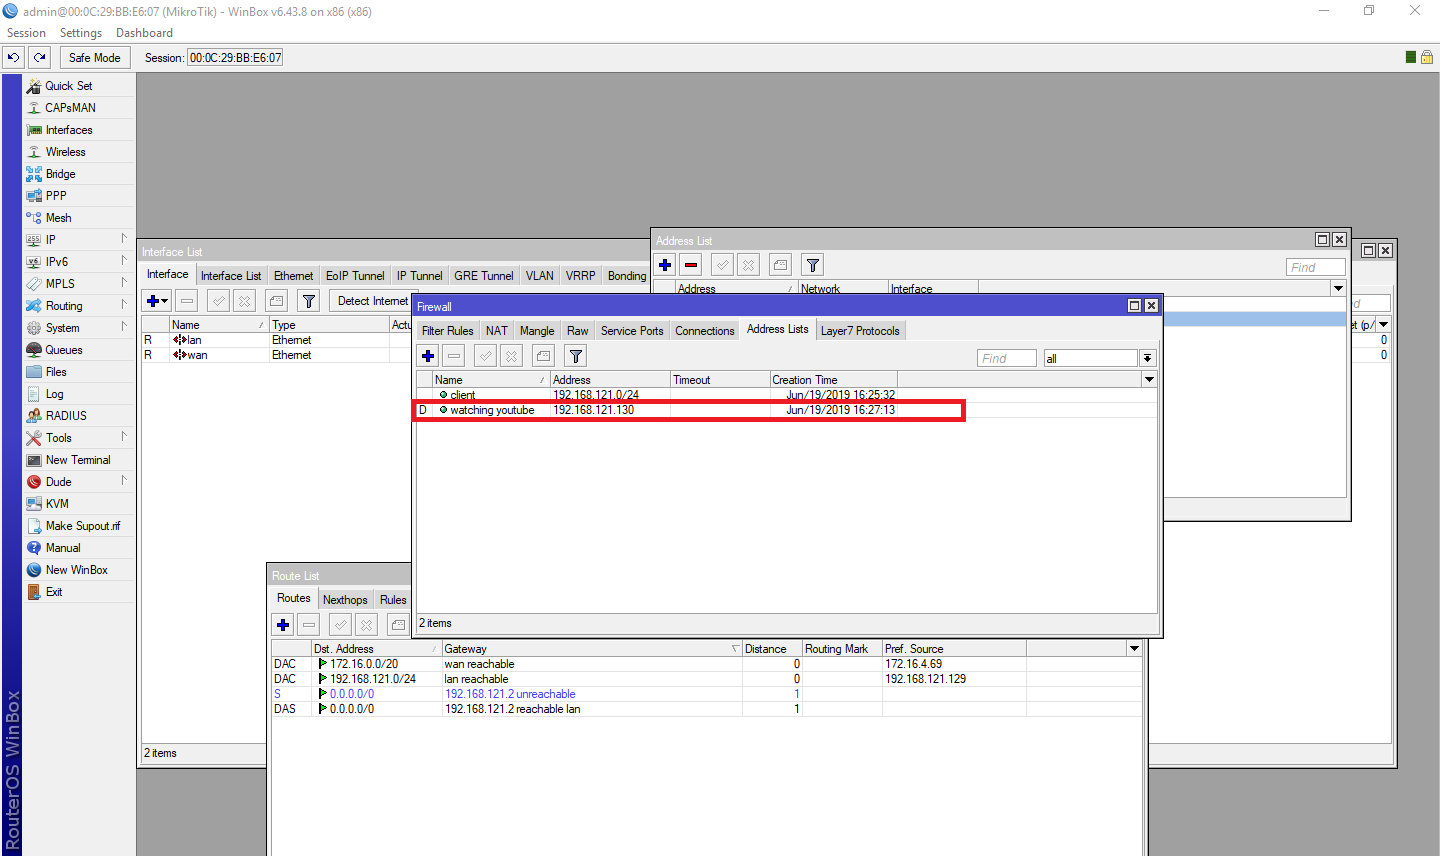Image resolution: width=1440 pixels, height=856 pixels.
Task: Open New WinBox
Action: 79,570
